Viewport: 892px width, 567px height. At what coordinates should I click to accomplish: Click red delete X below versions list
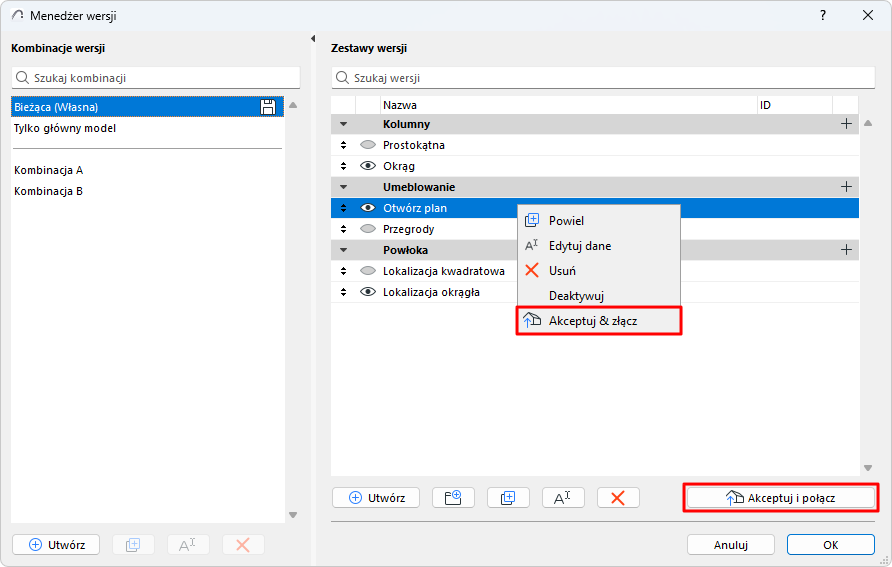pos(618,498)
